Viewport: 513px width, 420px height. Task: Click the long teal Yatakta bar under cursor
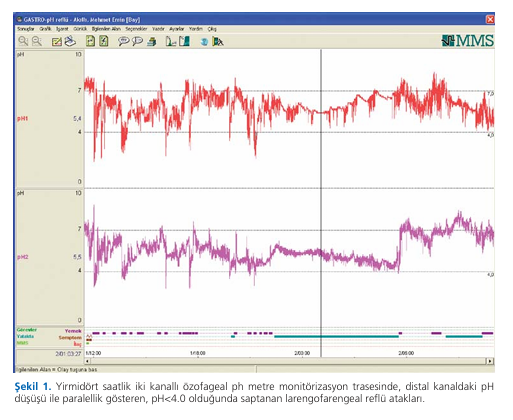click(x=336, y=337)
